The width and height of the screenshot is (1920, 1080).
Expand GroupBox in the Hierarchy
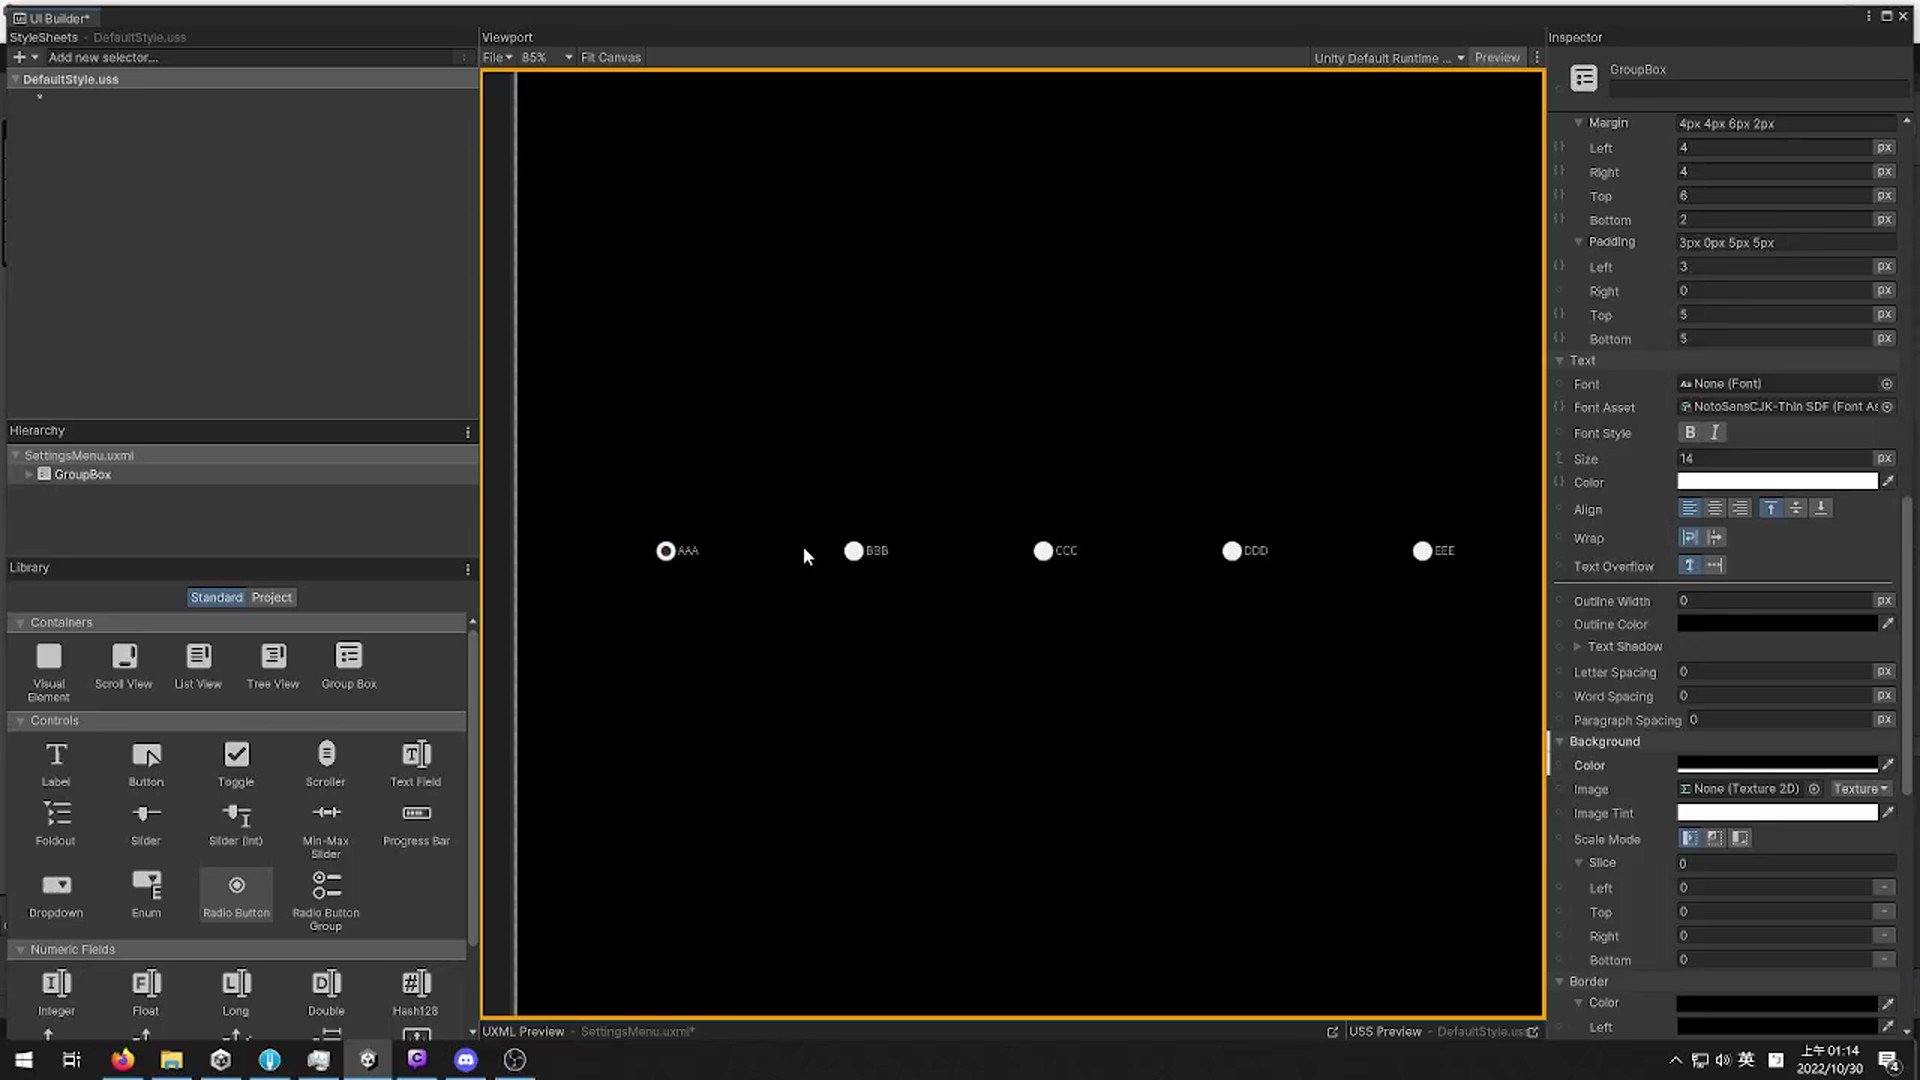pos(29,475)
